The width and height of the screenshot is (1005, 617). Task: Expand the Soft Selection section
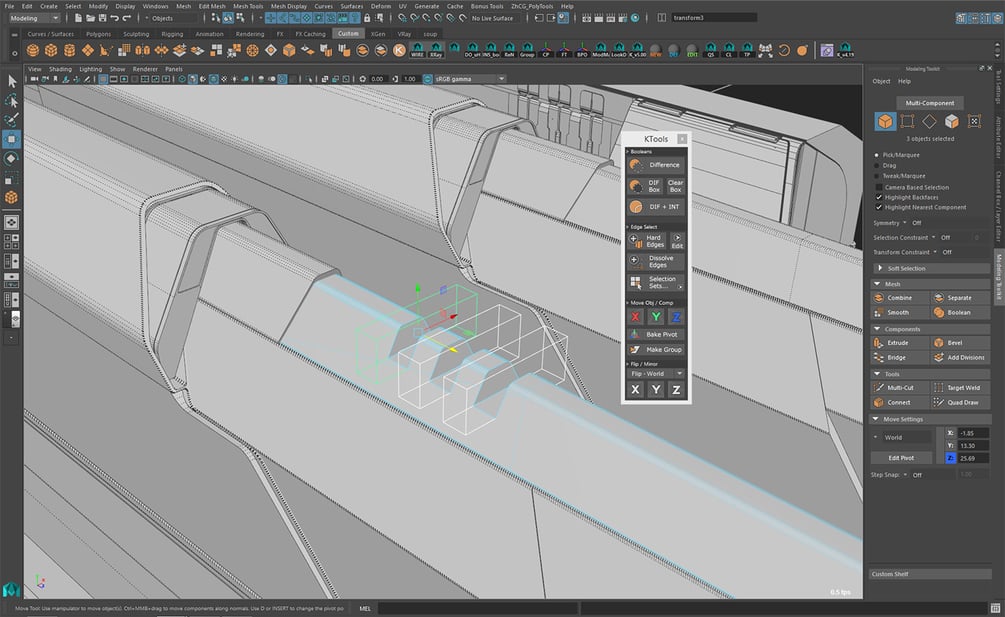(930, 268)
